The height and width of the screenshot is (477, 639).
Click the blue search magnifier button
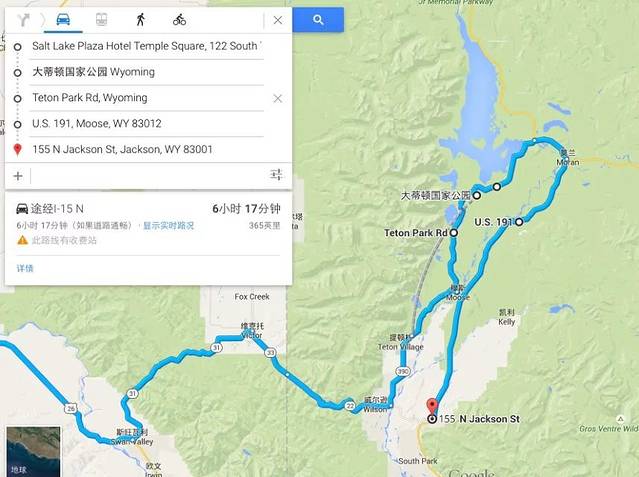click(x=318, y=20)
